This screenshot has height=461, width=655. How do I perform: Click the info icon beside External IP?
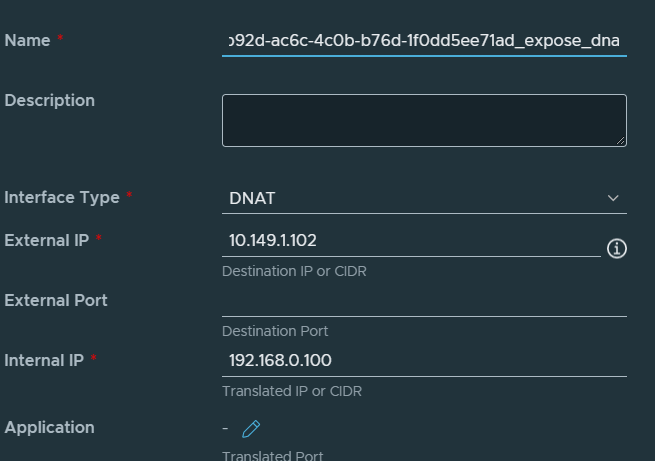[x=617, y=248]
